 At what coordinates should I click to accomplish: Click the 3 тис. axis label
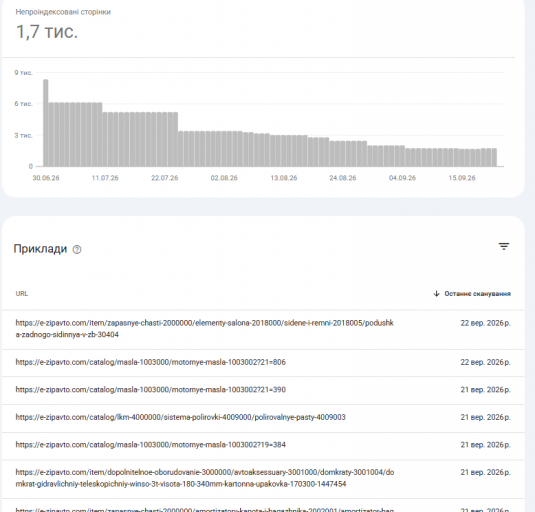(23, 135)
